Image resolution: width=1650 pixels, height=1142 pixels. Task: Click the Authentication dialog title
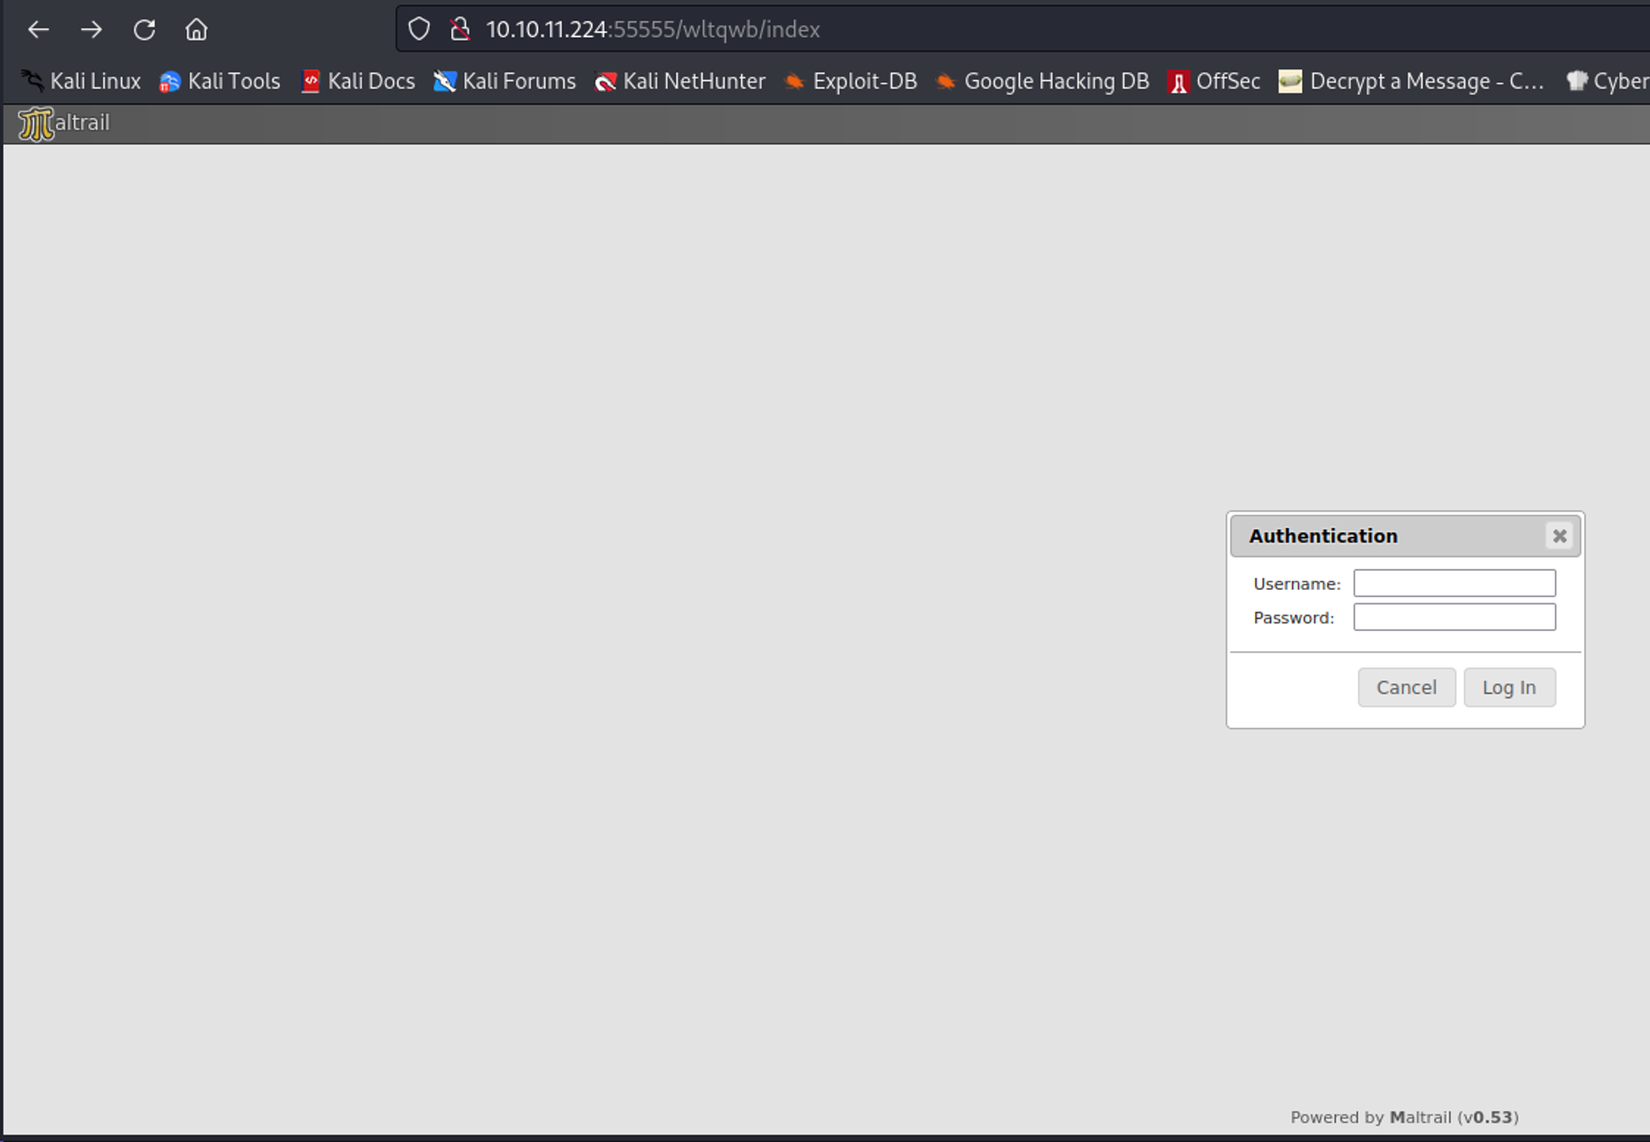(1323, 536)
